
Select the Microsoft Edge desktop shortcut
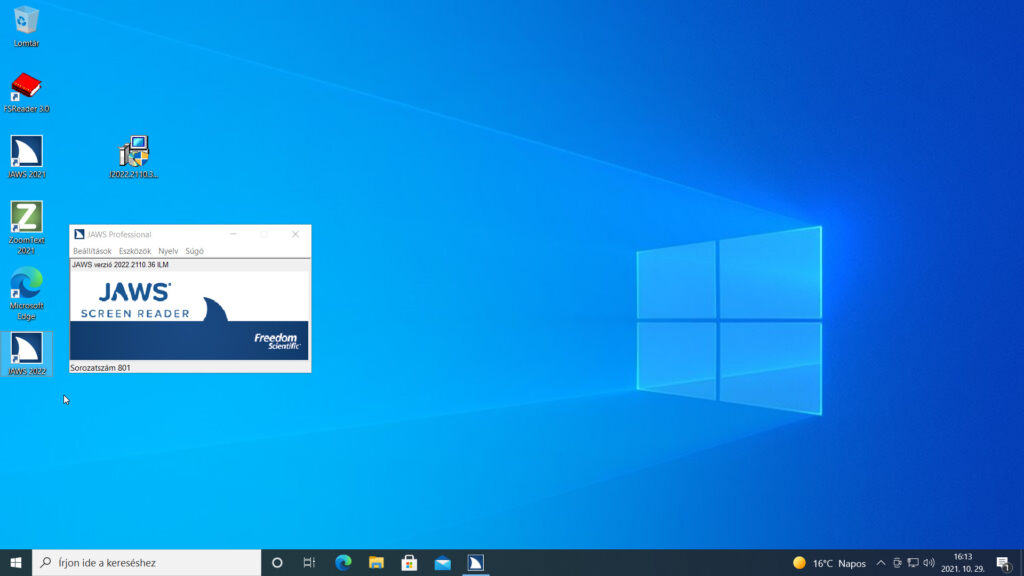pos(26,293)
